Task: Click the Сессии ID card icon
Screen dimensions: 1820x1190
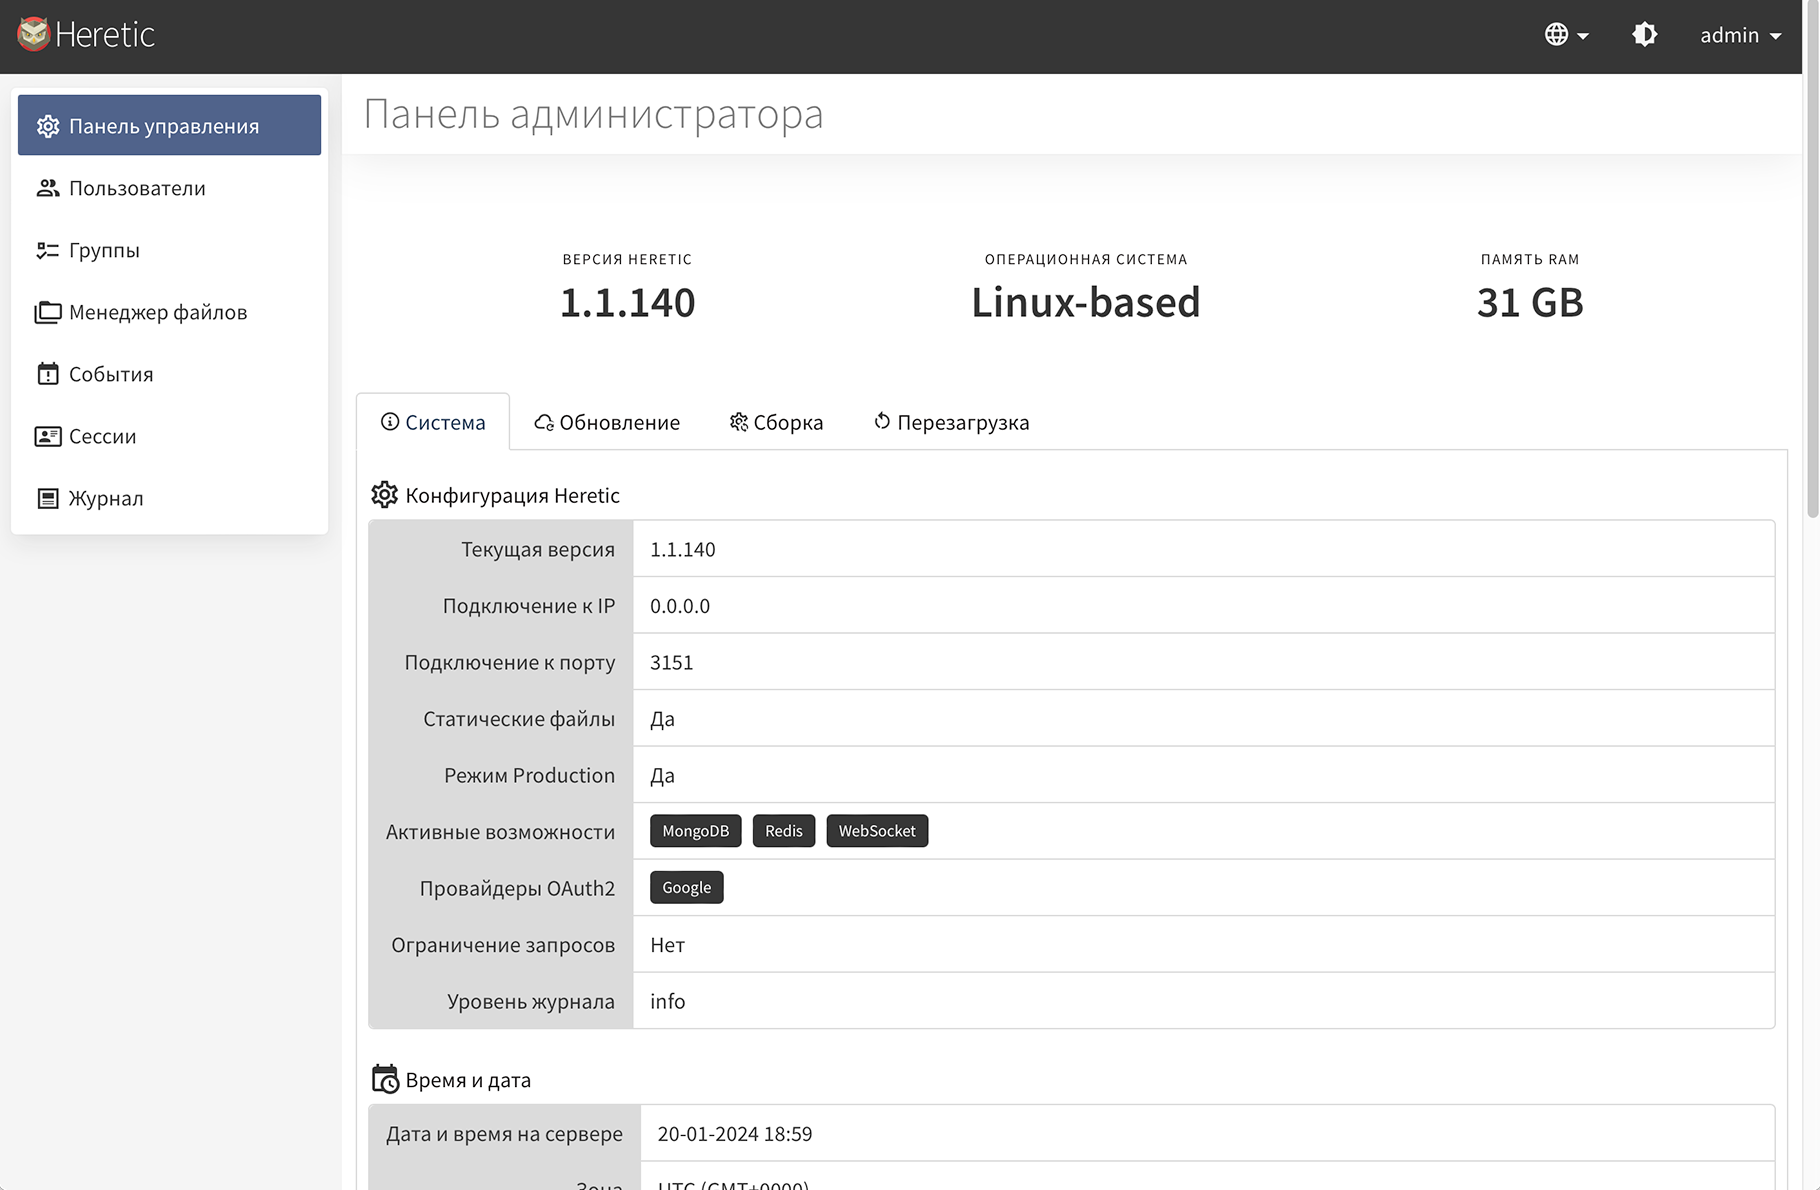Action: 48,436
